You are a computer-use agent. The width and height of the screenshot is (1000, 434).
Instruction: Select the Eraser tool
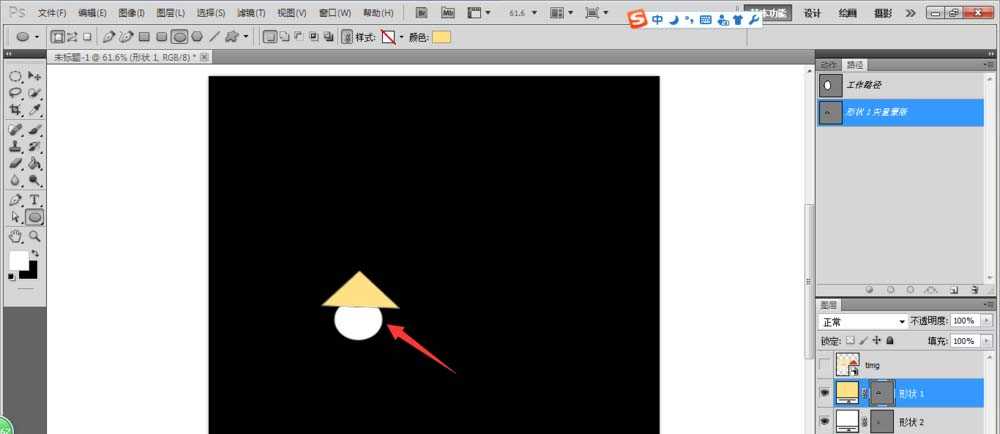[x=15, y=163]
